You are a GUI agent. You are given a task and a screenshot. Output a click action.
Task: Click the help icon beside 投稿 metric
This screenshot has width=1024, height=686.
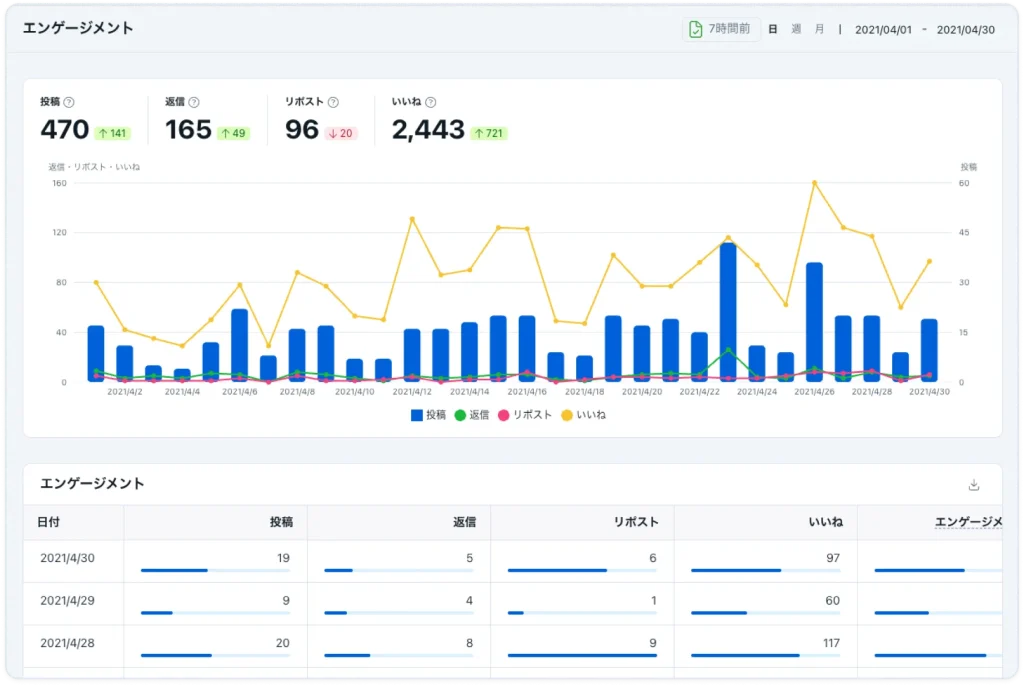[69, 102]
